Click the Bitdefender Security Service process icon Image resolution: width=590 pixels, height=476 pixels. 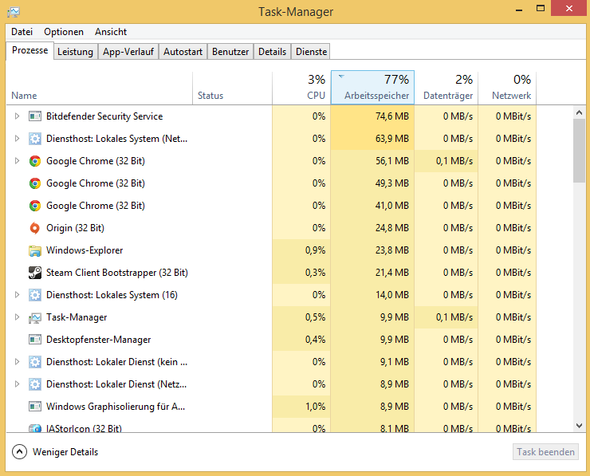pos(35,116)
